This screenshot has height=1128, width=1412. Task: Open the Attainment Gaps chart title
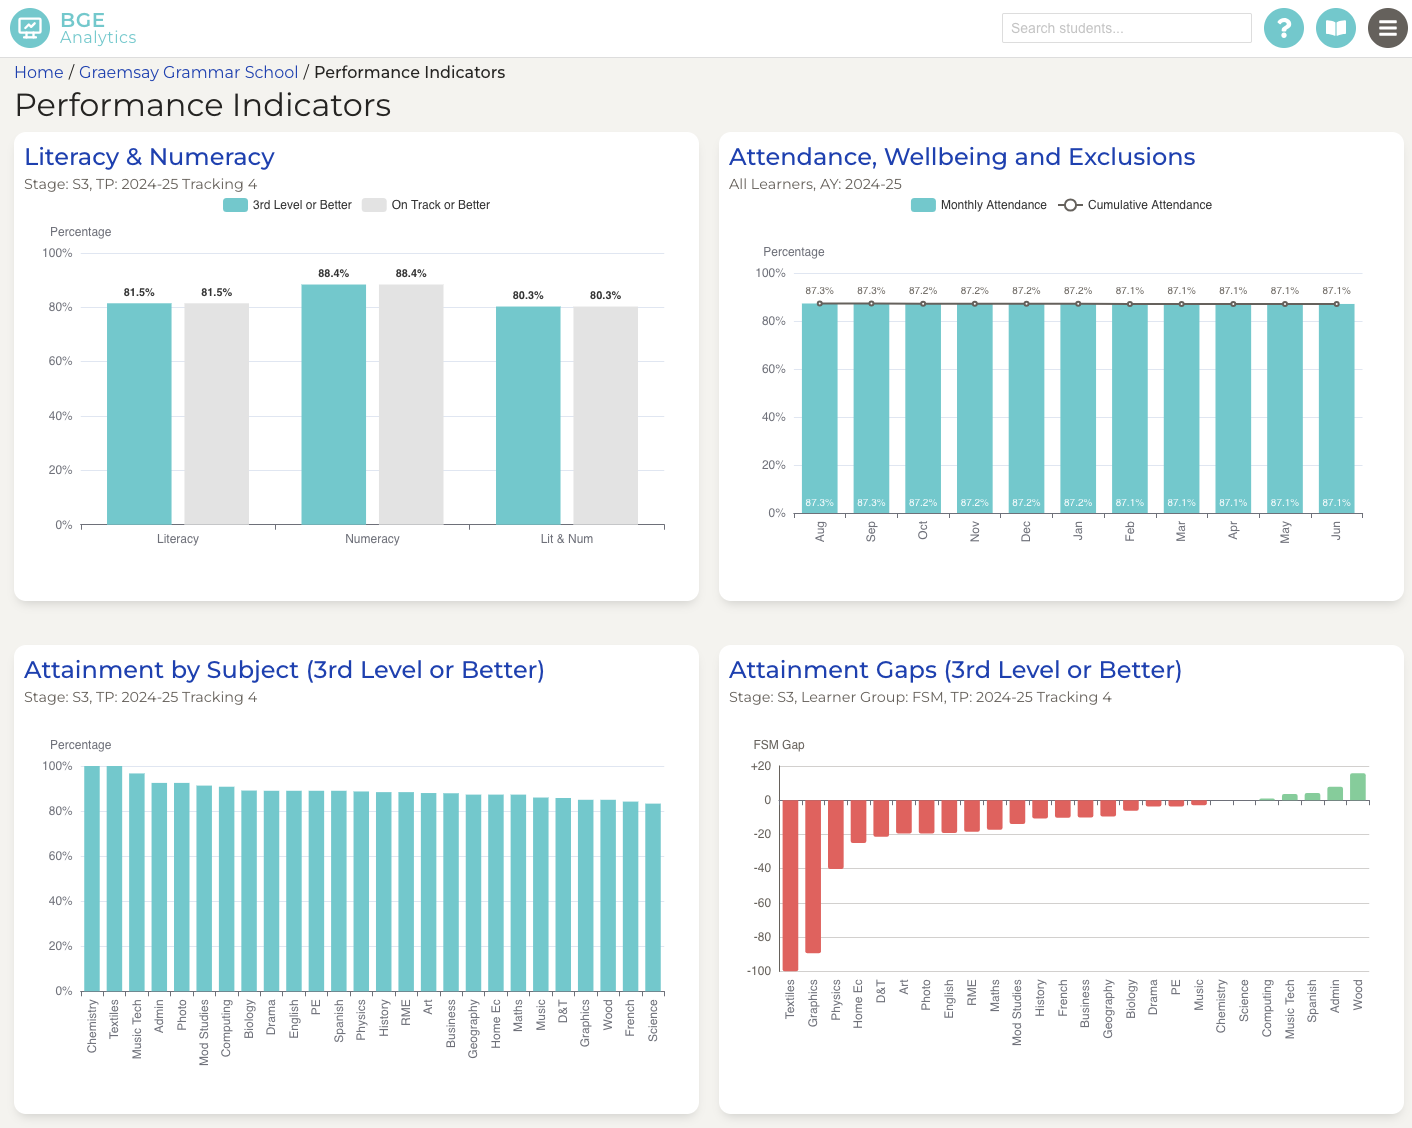click(x=955, y=669)
